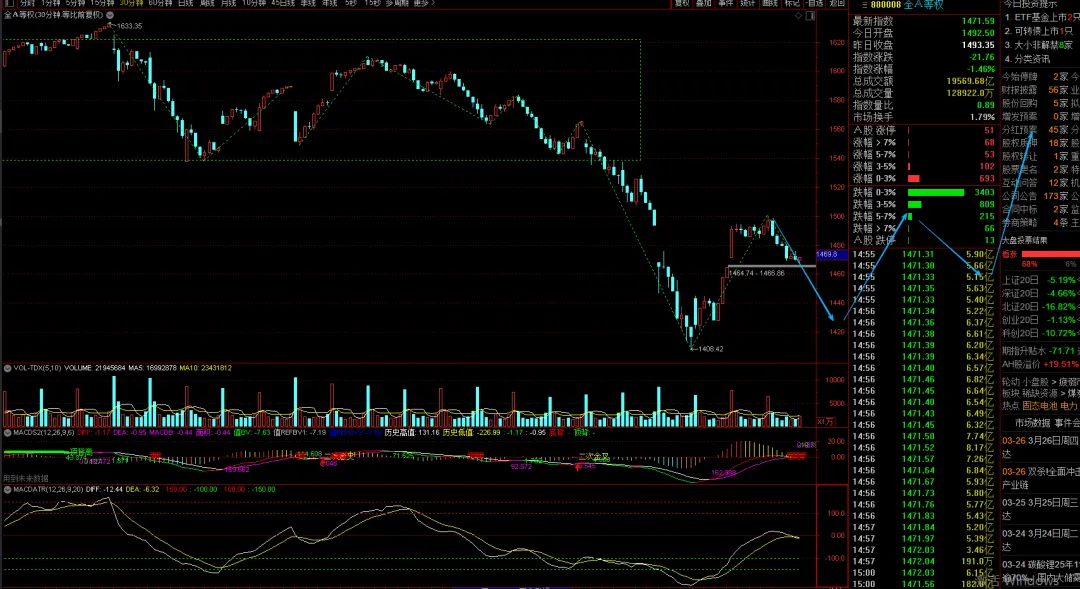Click the 画线 drawing button

point(769,3)
